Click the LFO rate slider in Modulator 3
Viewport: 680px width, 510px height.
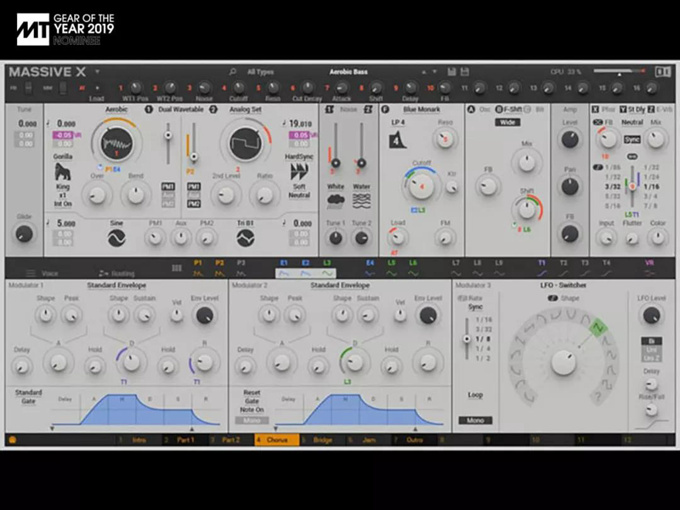467,339
